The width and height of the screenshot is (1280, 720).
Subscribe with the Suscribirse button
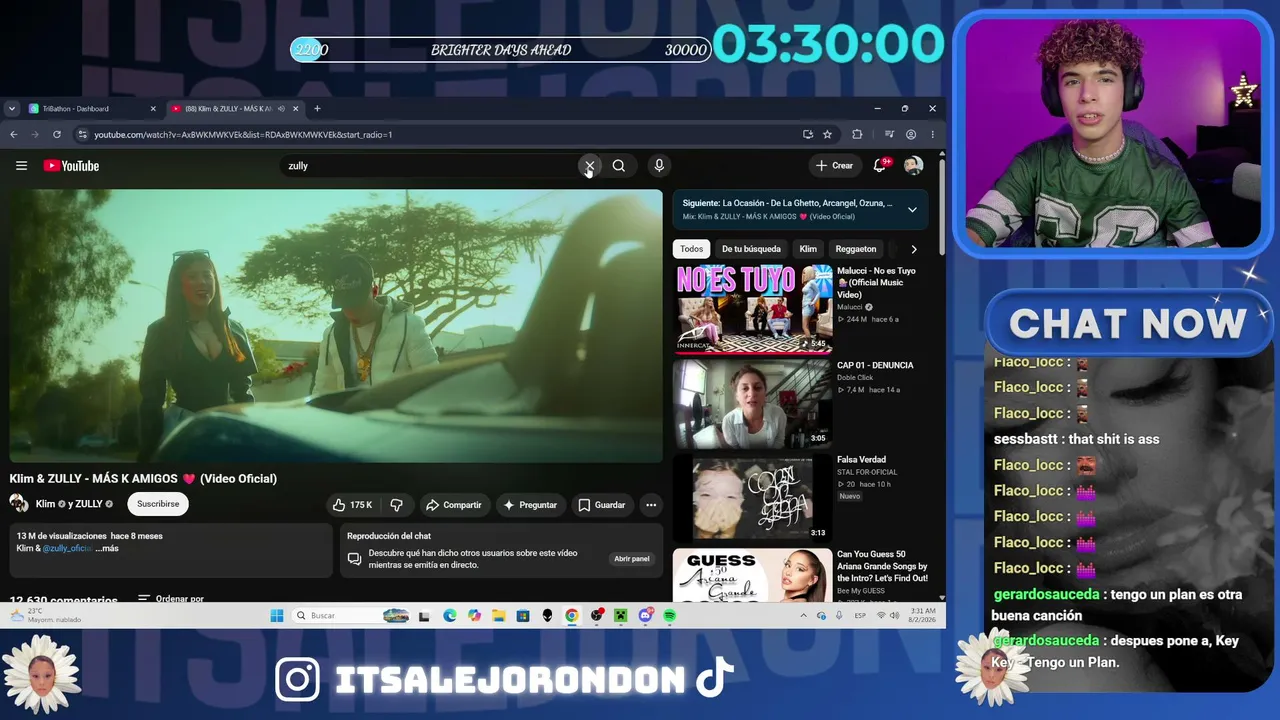[158, 504]
